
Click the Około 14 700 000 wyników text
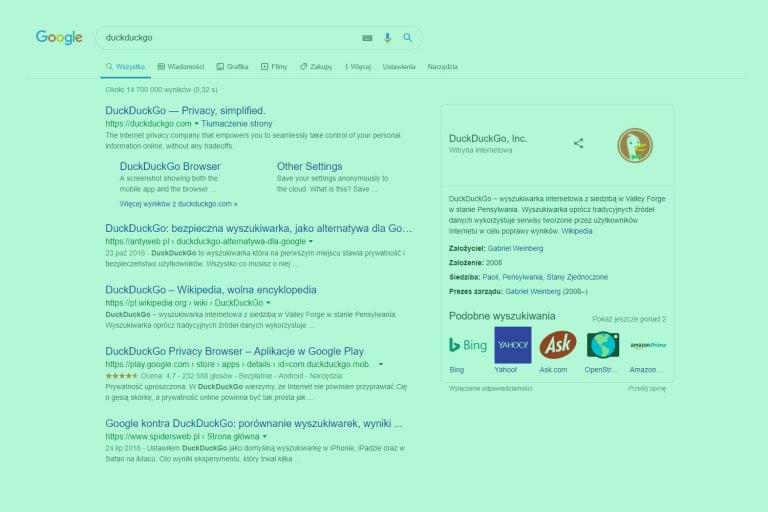161,90
